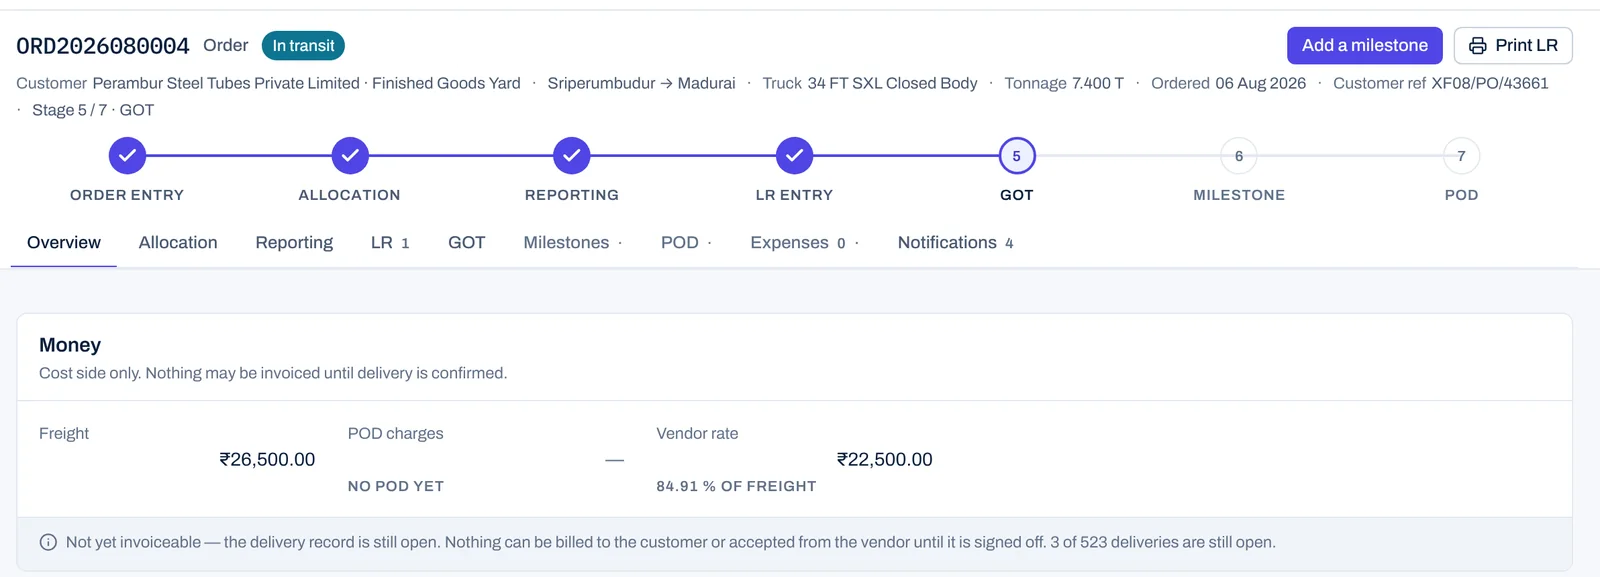Click the MILESTONE stage label

pos(1239,195)
